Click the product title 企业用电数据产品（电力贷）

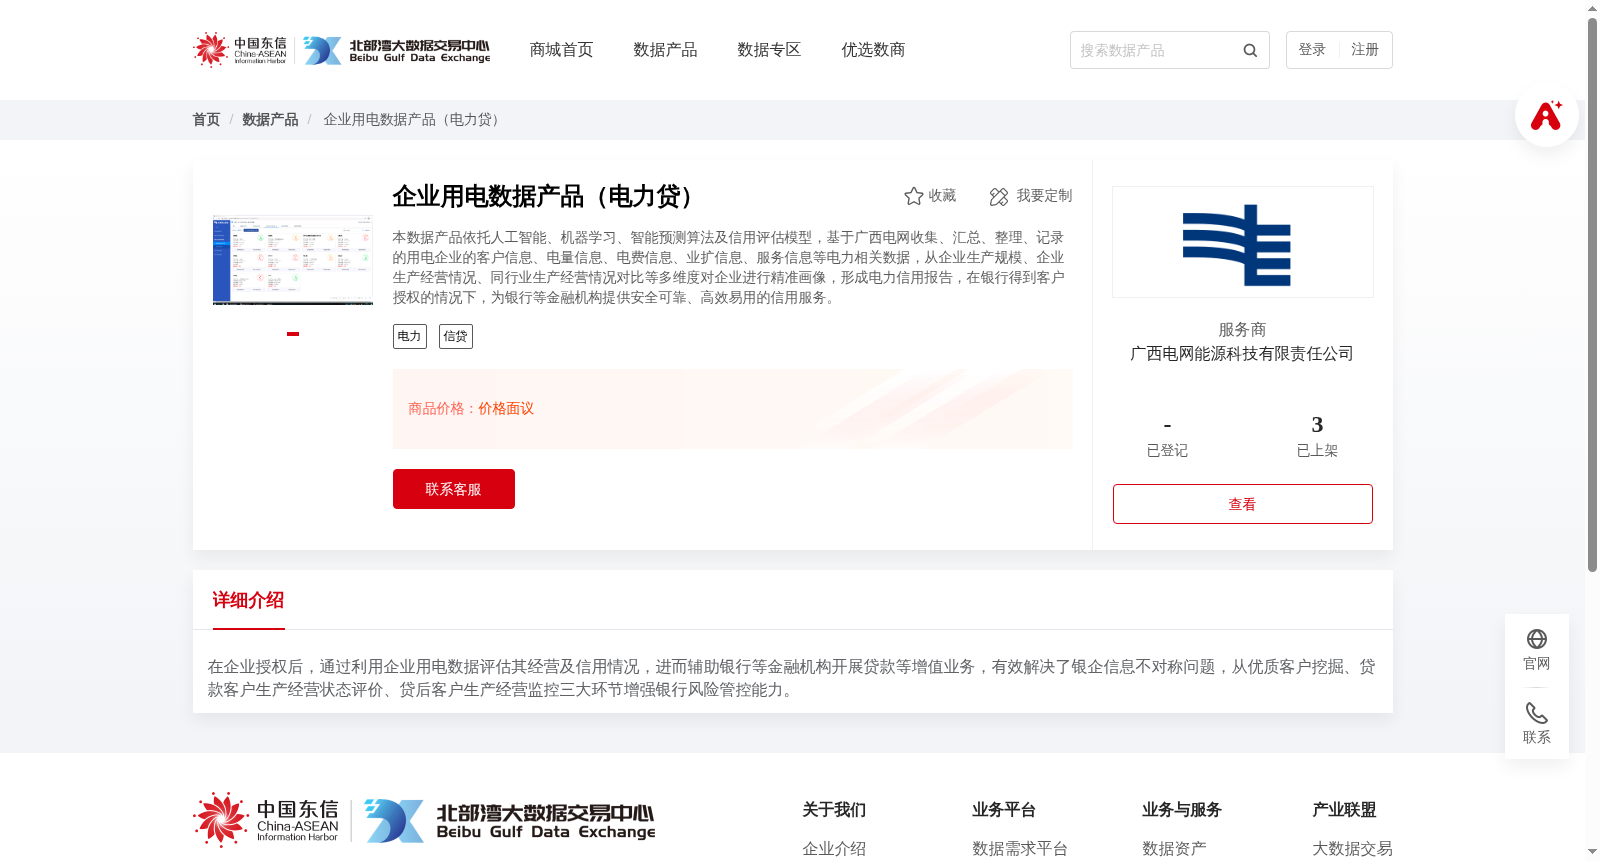[548, 196]
